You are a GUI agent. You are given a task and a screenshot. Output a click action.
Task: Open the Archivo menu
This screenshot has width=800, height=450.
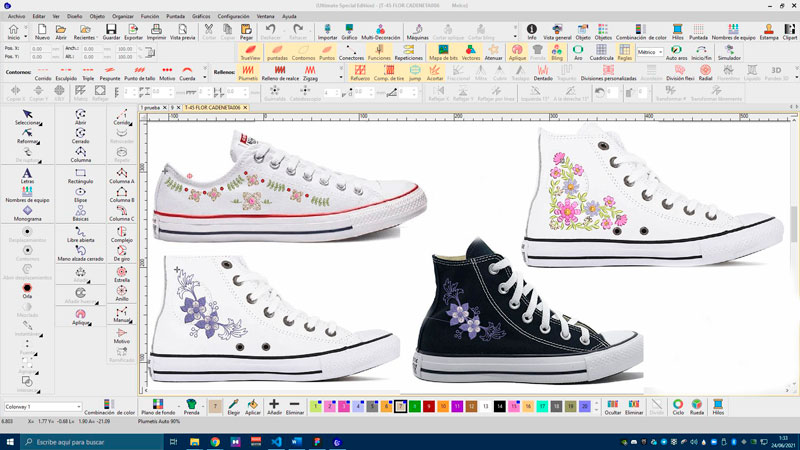click(16, 16)
